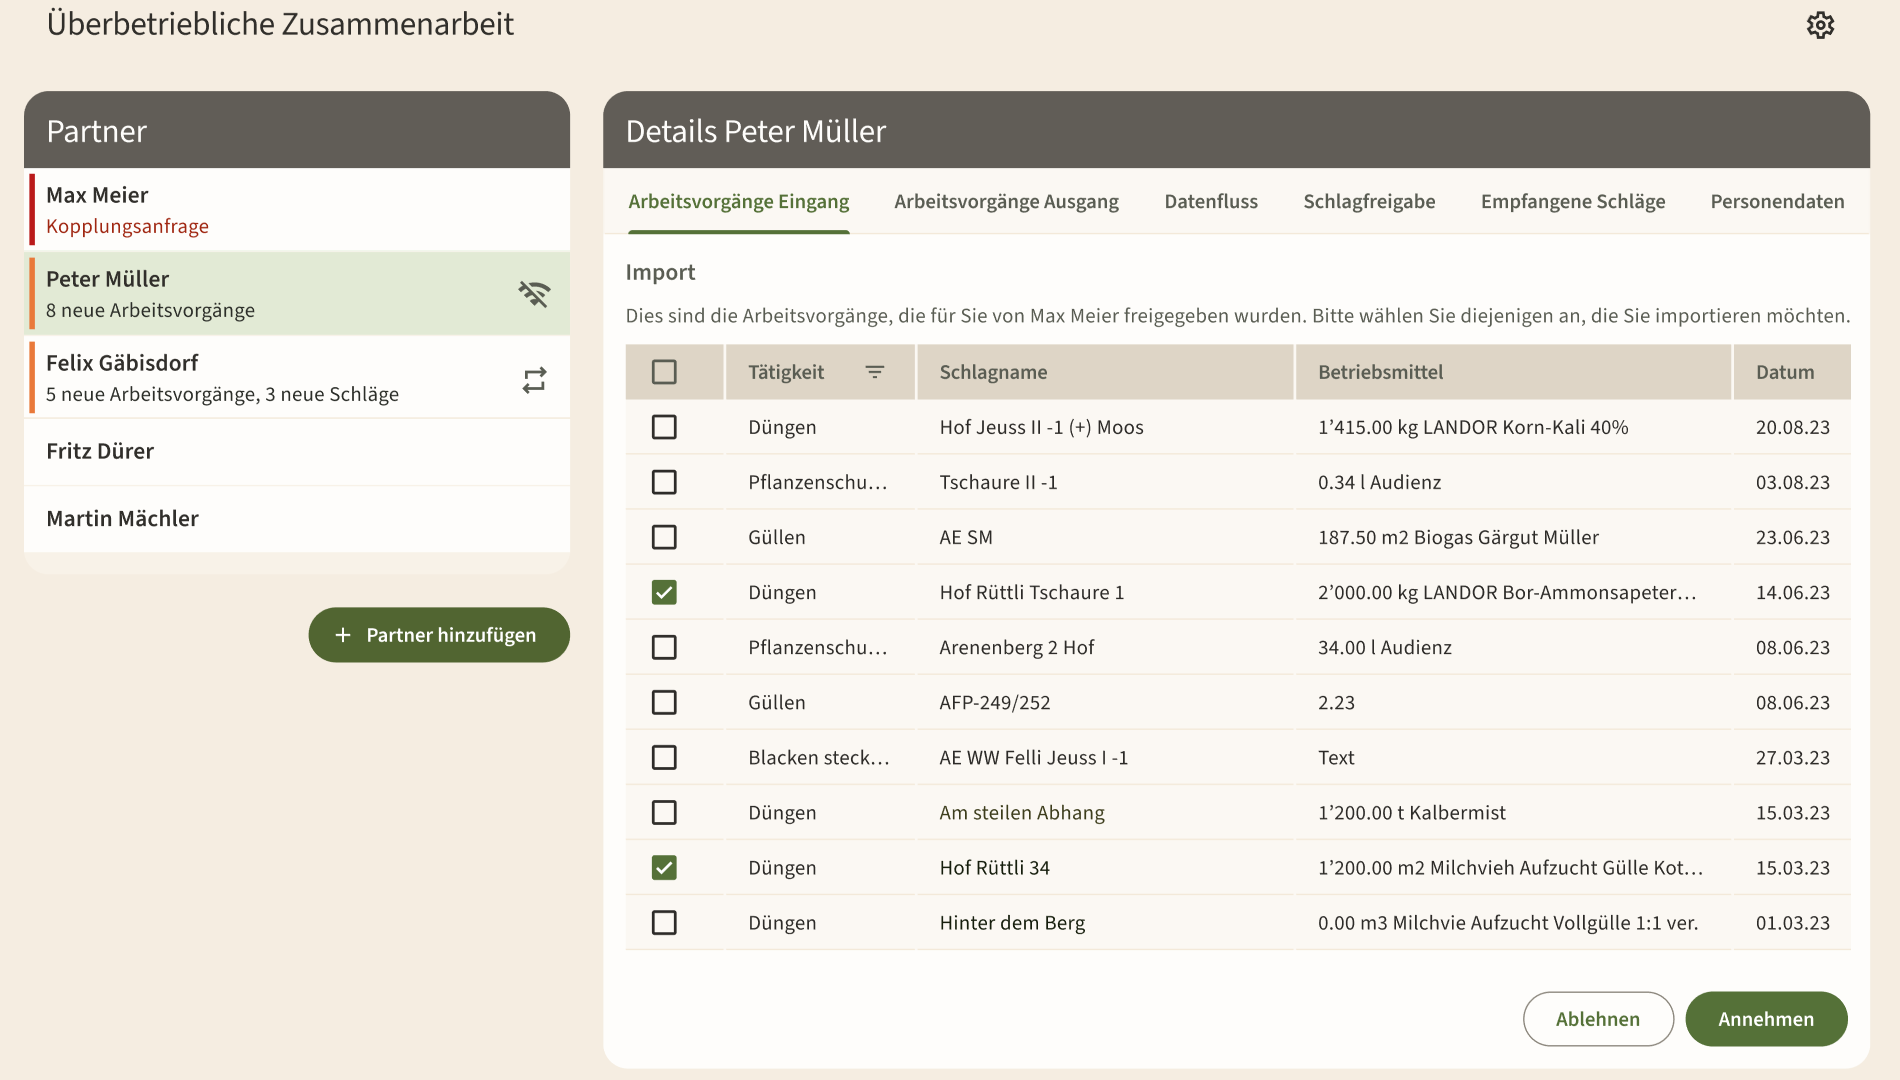Select partner Max Meier with Kopplungsanfrage

pos(297,210)
